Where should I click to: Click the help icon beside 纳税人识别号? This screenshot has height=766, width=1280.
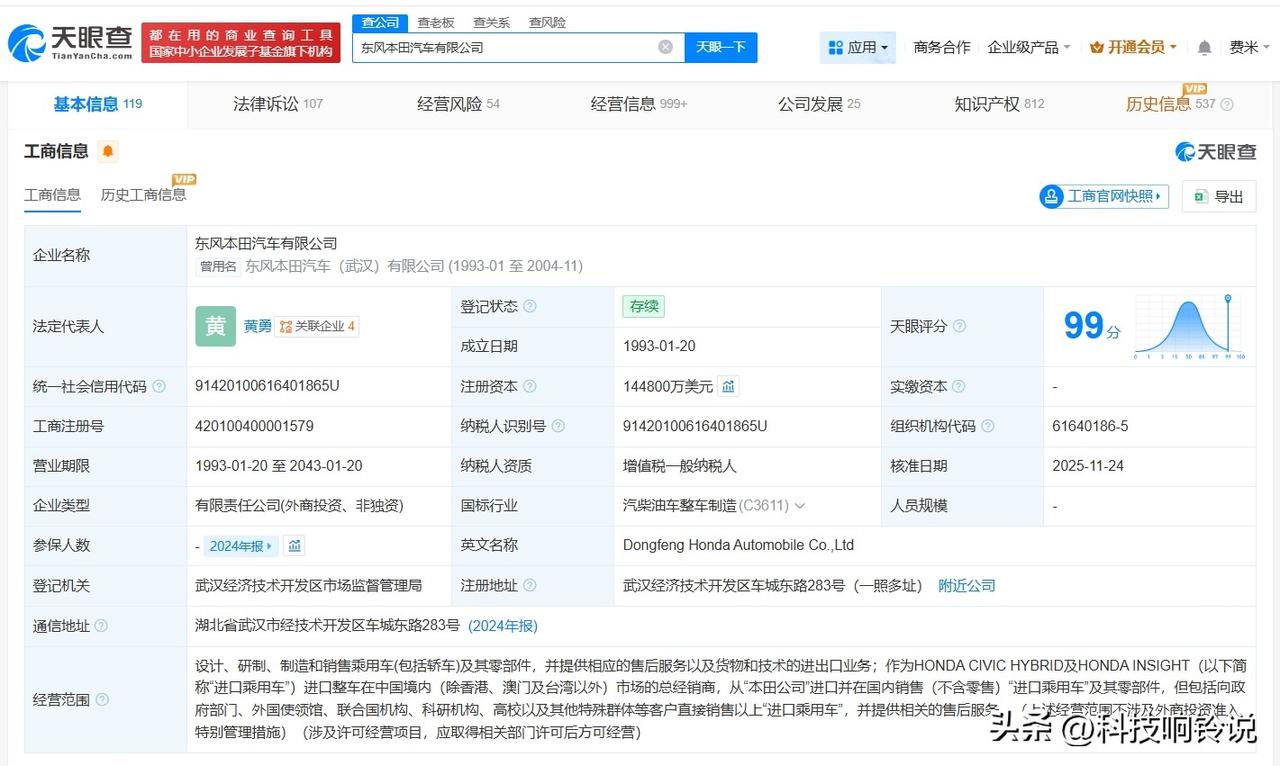(x=558, y=426)
